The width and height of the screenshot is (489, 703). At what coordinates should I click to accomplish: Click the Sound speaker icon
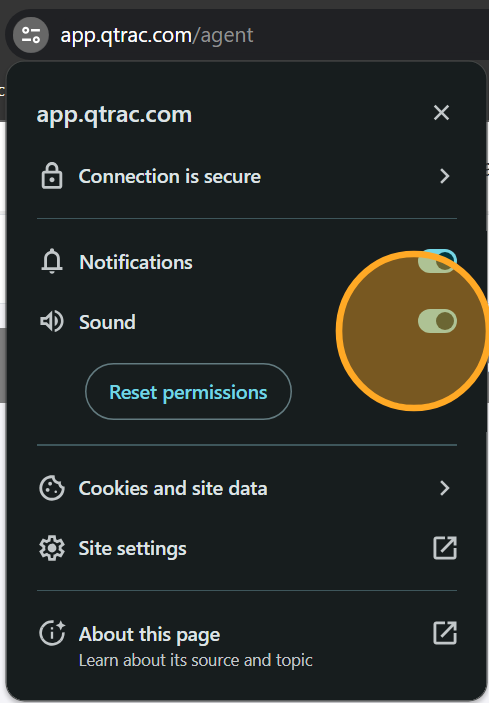point(52,321)
